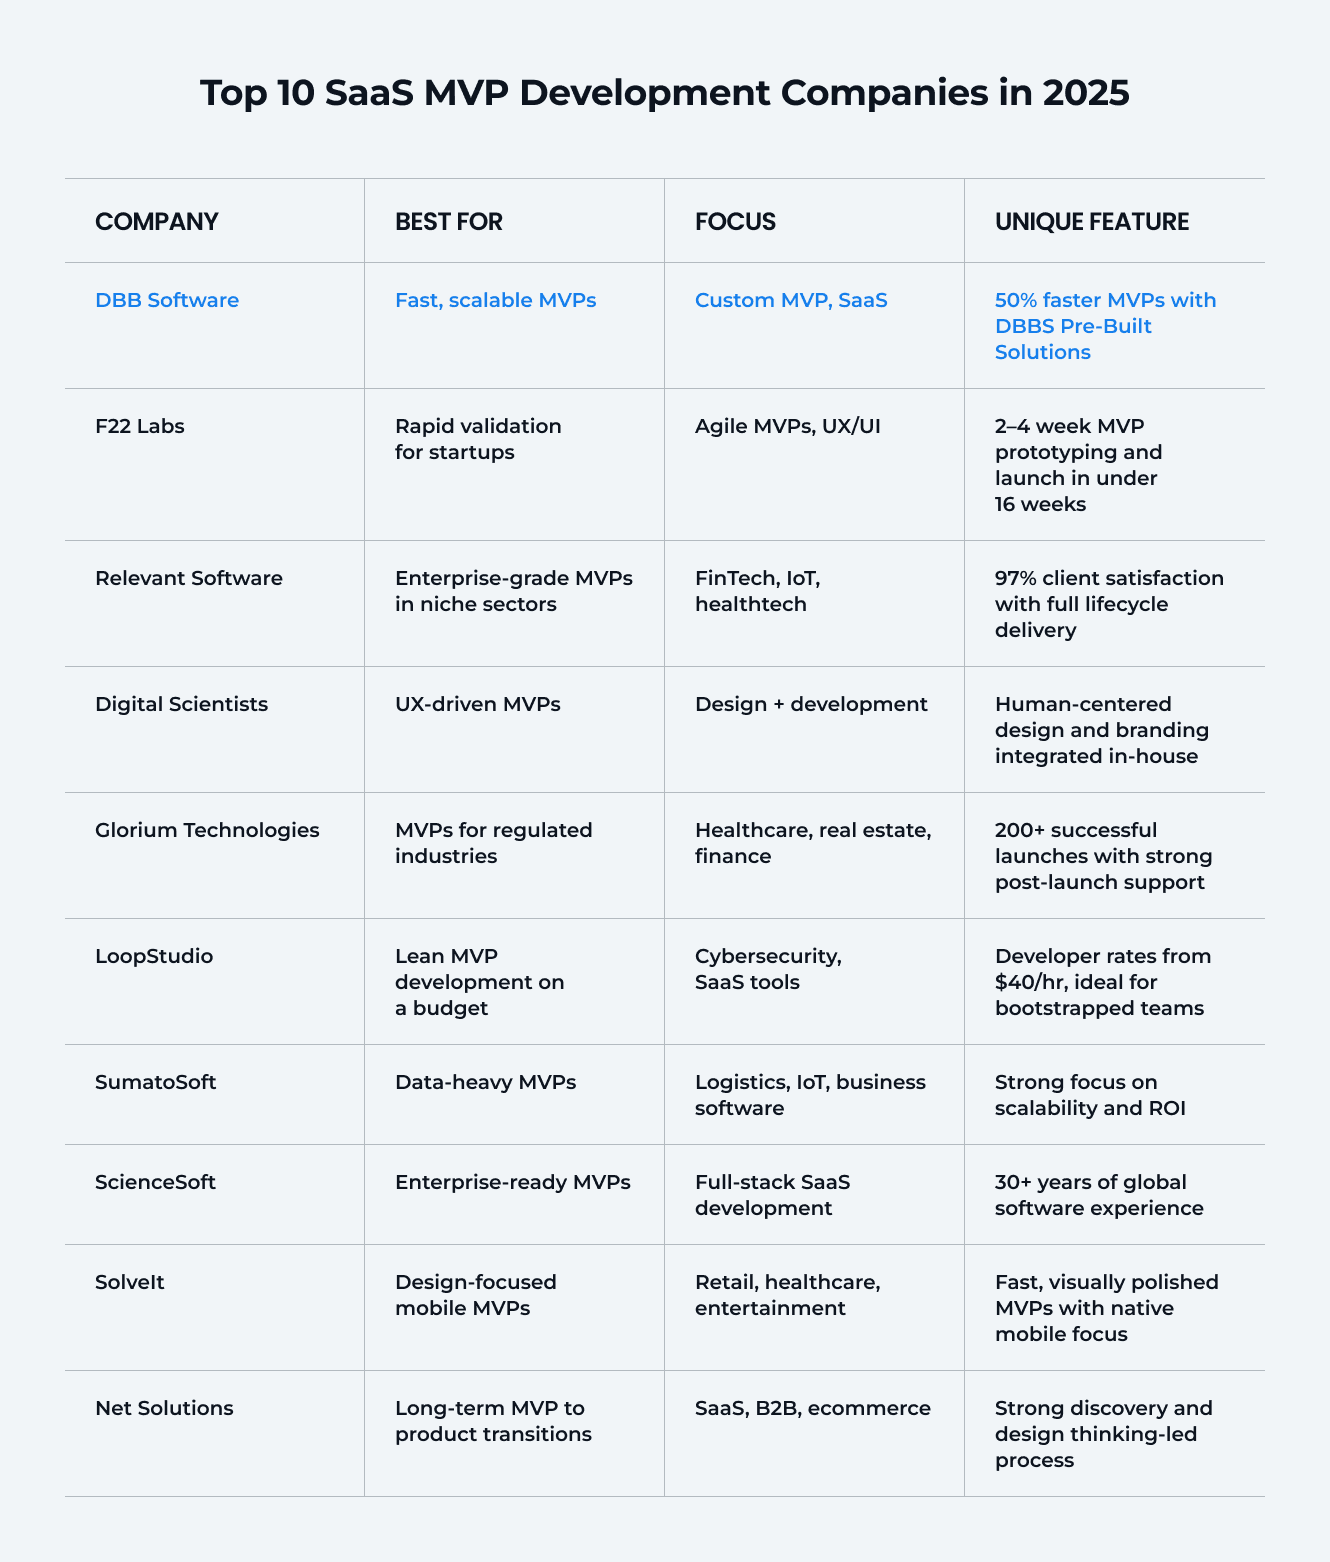This screenshot has width=1330, height=1562.
Task: Click the DBB Software company link
Action: (167, 300)
